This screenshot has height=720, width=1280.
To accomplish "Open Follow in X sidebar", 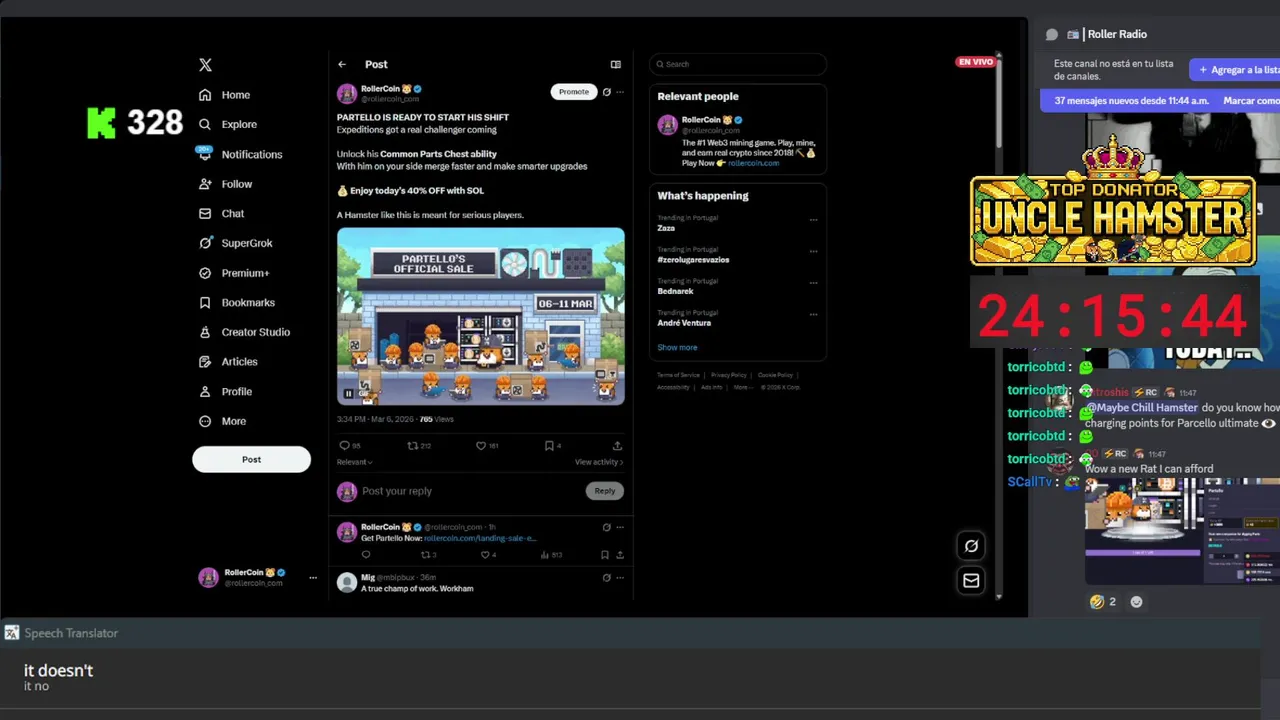I will coord(225,184).
